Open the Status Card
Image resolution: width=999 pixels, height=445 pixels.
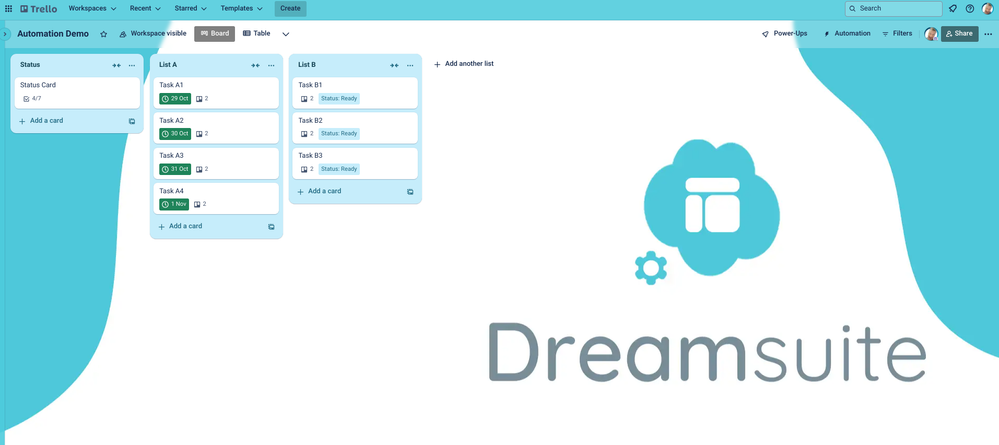[x=77, y=93]
